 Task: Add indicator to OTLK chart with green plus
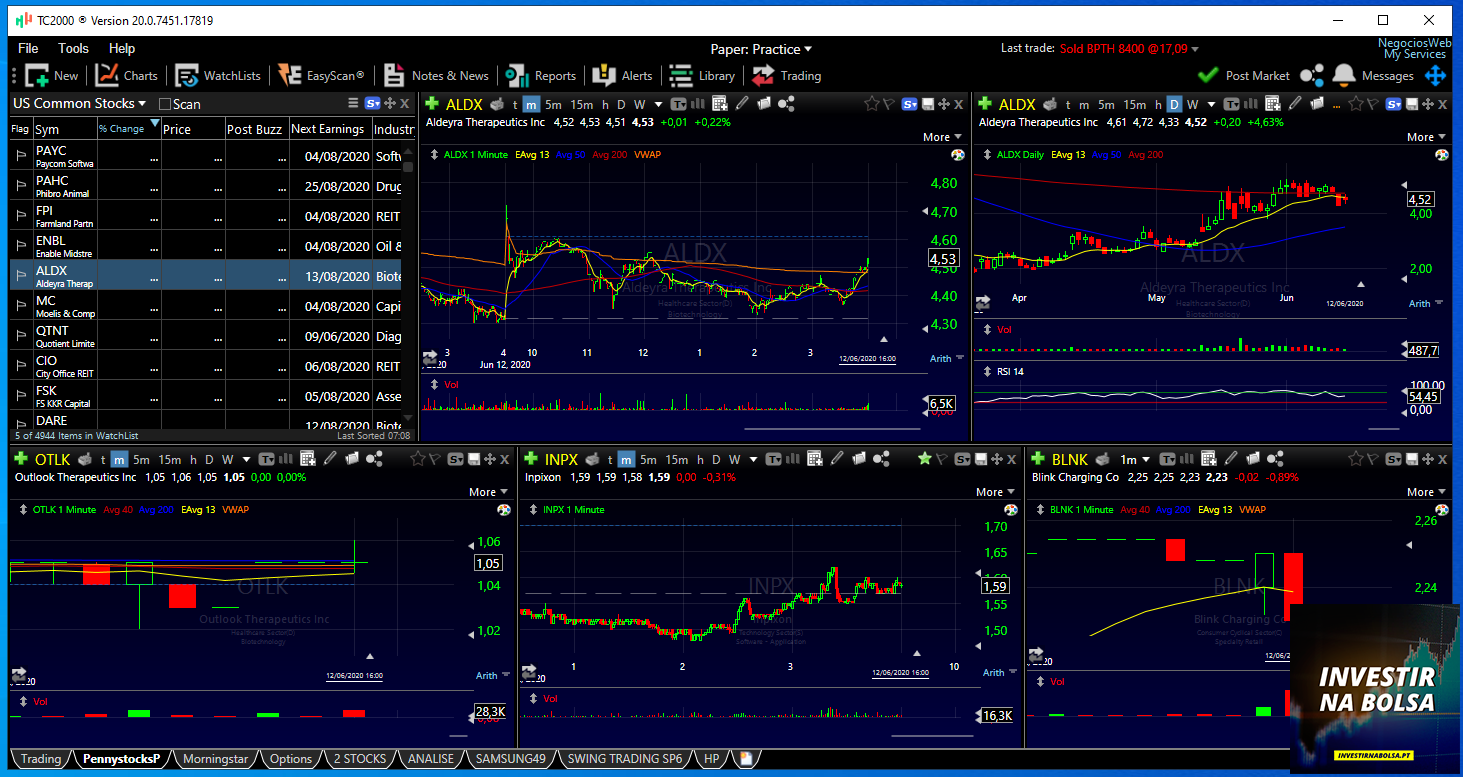tap(20, 459)
